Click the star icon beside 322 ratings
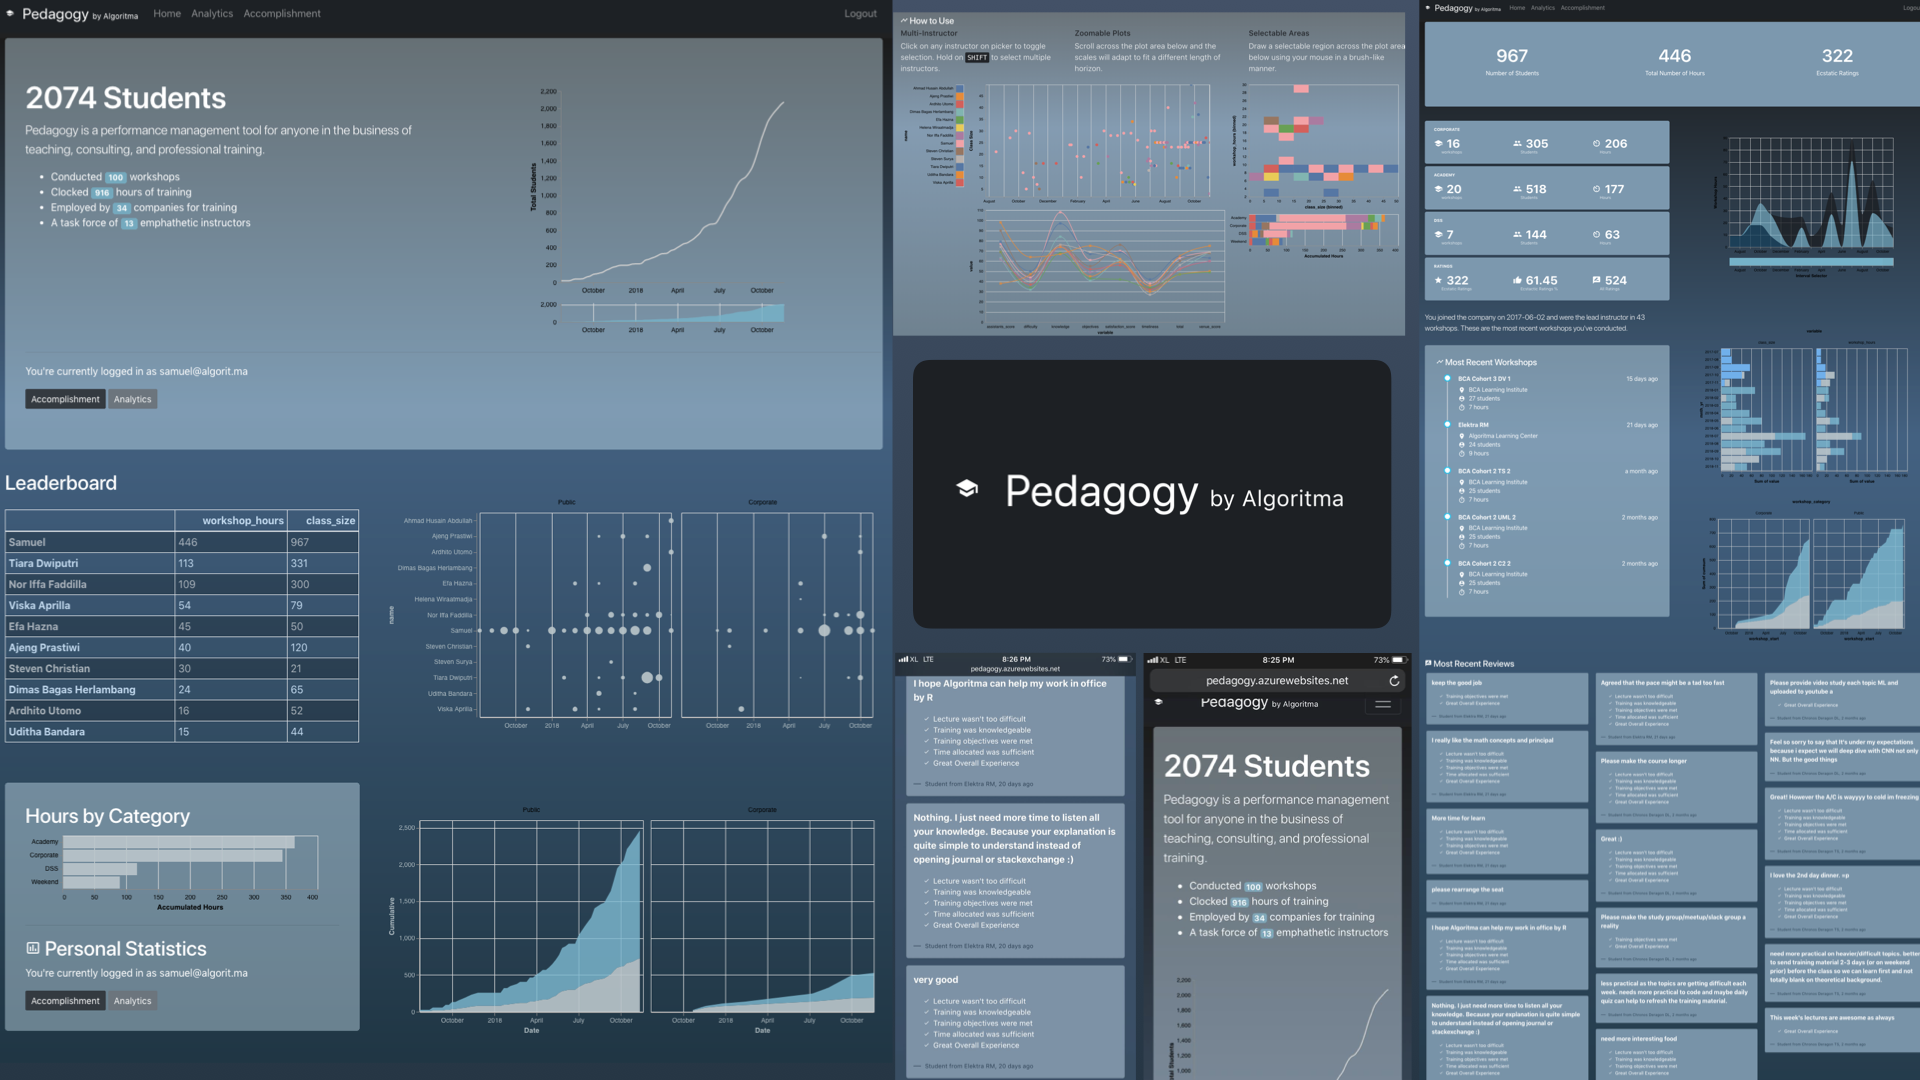The image size is (1920, 1080). (x=1439, y=280)
